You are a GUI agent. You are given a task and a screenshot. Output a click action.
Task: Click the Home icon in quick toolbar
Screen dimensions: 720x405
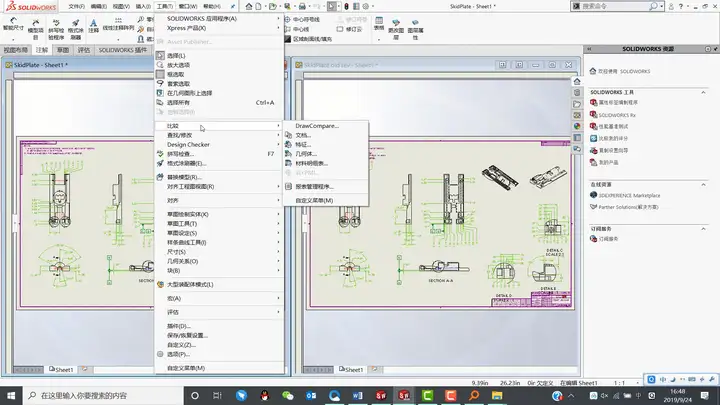pos(248,6)
